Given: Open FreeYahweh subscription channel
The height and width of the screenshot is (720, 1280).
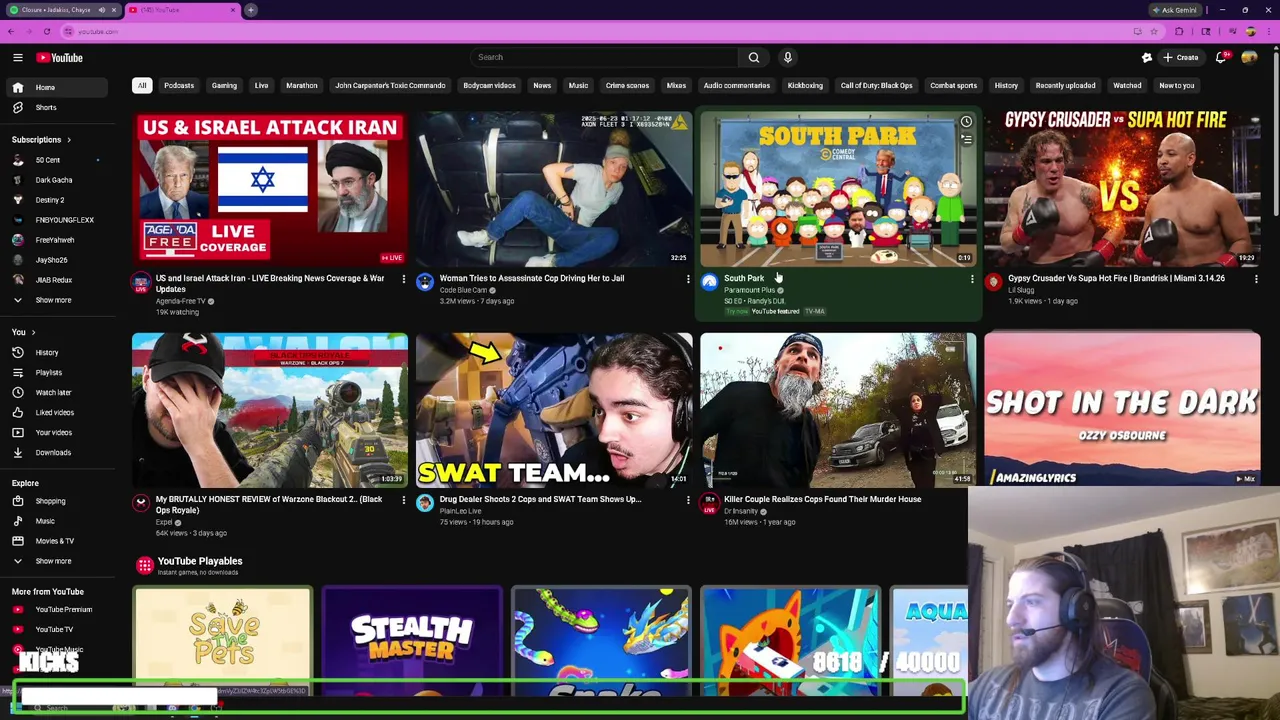Looking at the screenshot, I should (x=56, y=240).
